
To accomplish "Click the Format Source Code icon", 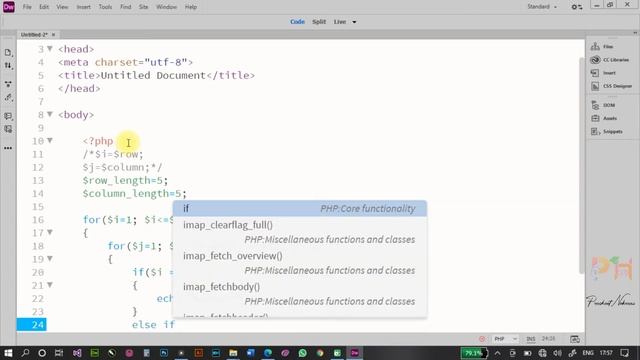I will tap(8, 98).
